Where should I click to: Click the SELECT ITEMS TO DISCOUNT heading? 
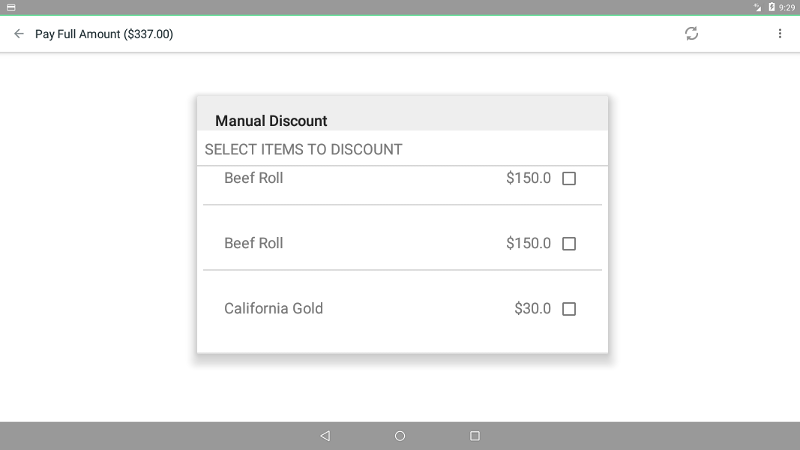(x=304, y=149)
